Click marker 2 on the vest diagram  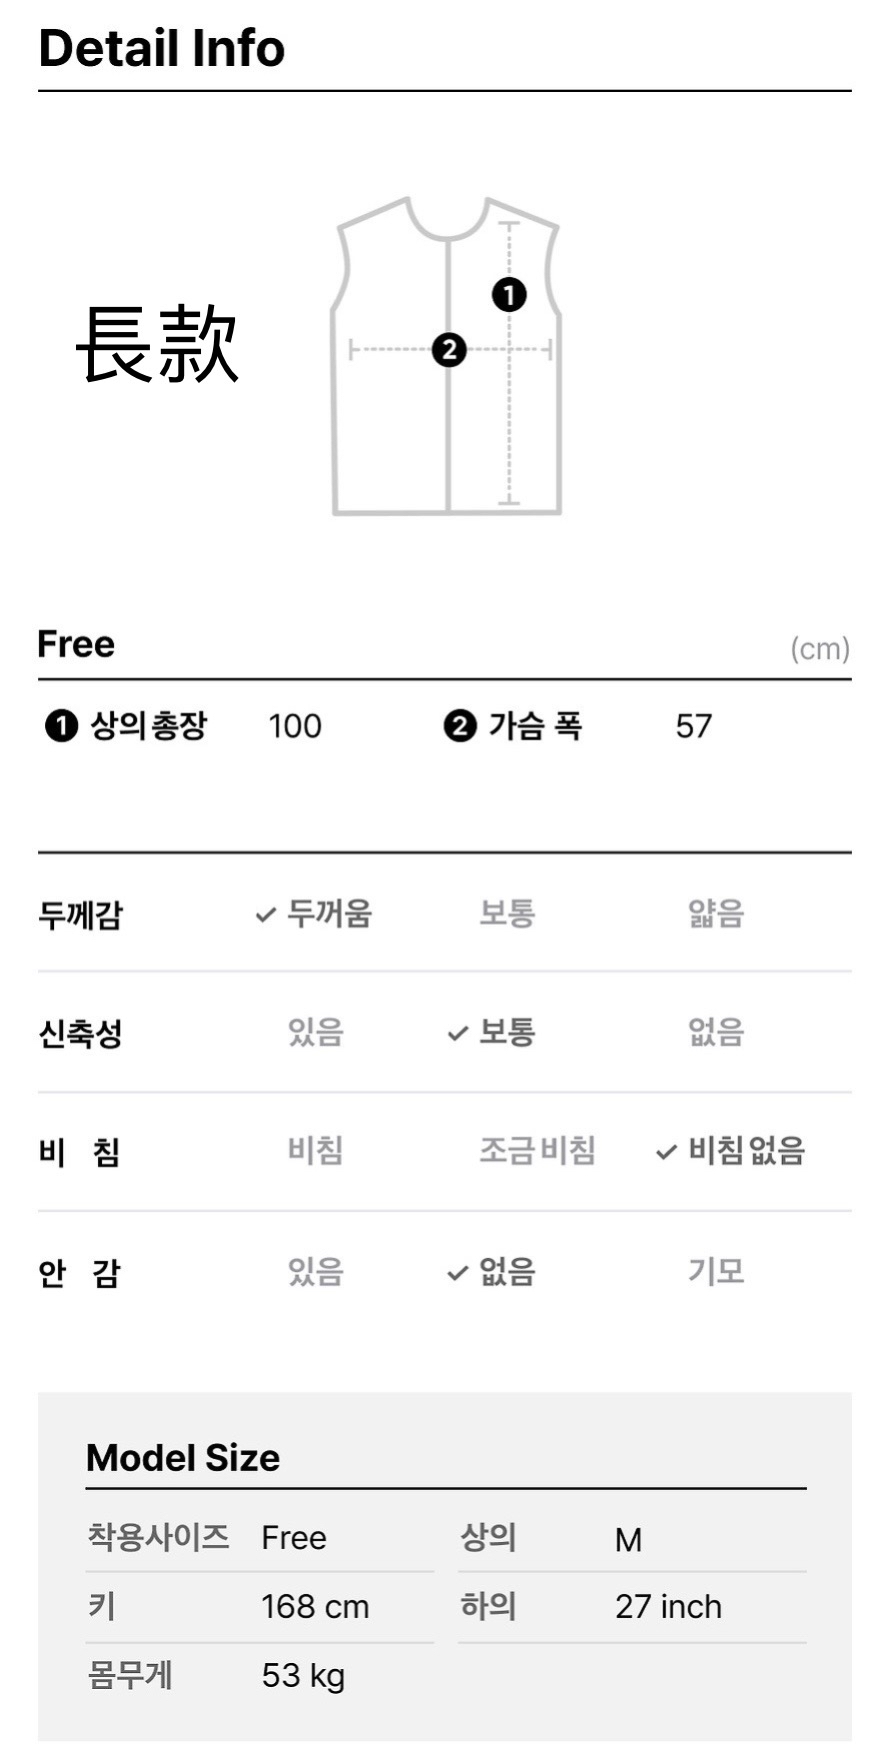(x=449, y=350)
